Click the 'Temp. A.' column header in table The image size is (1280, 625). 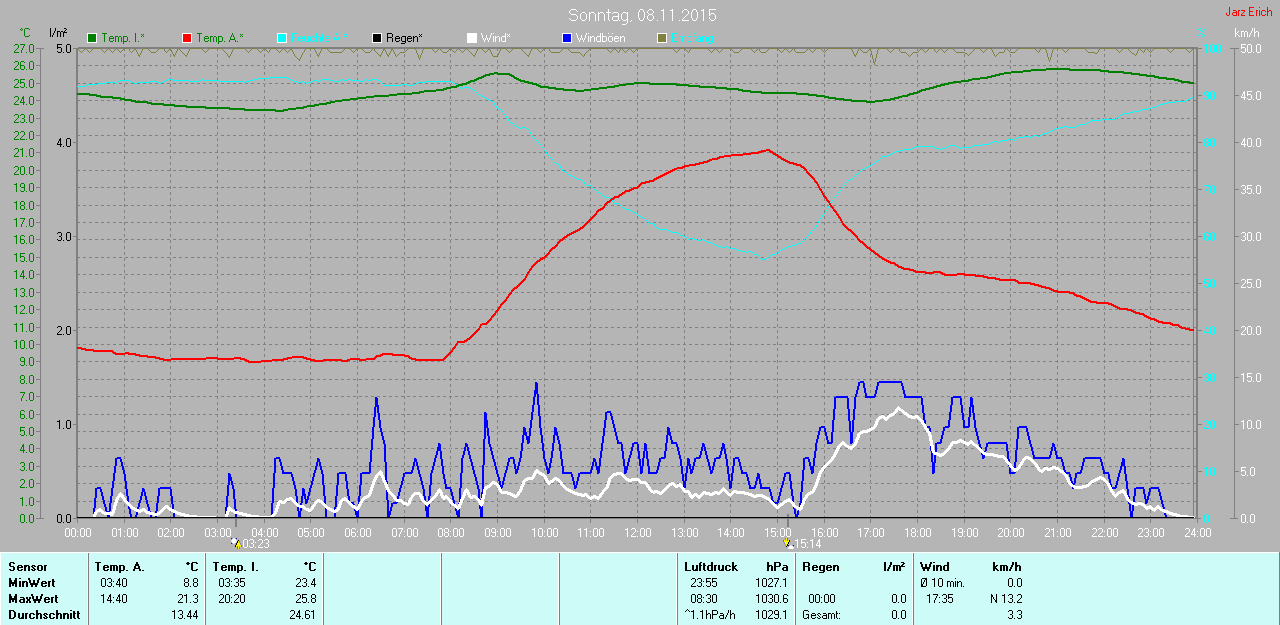pos(119,567)
